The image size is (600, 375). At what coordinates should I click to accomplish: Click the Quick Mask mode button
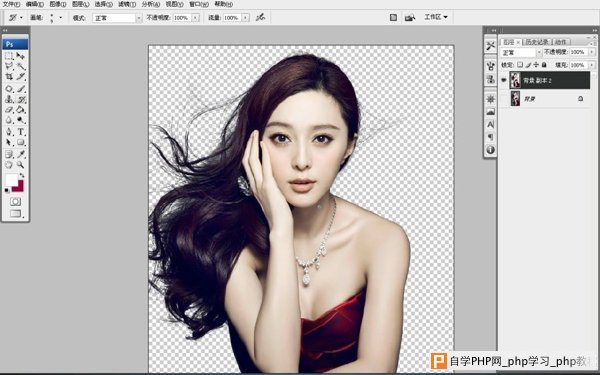click(15, 201)
